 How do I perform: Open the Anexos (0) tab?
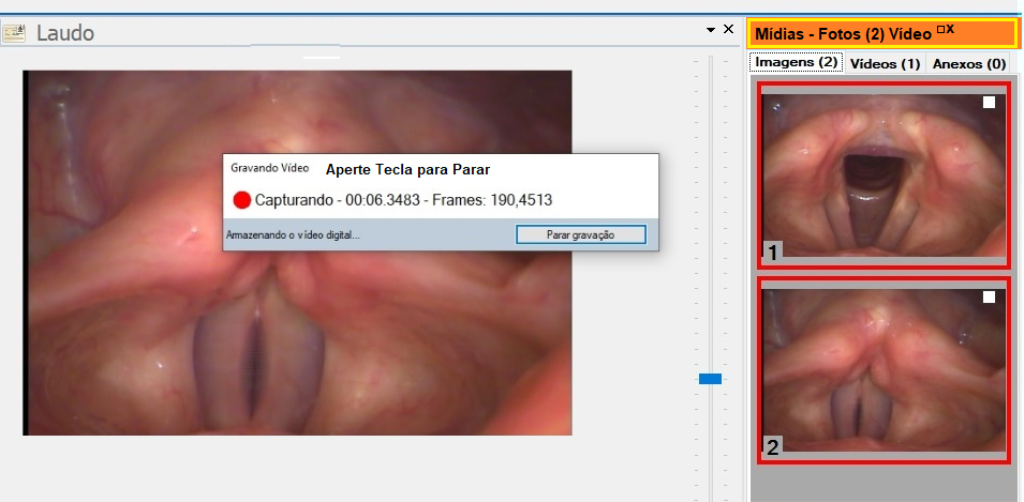(969, 64)
